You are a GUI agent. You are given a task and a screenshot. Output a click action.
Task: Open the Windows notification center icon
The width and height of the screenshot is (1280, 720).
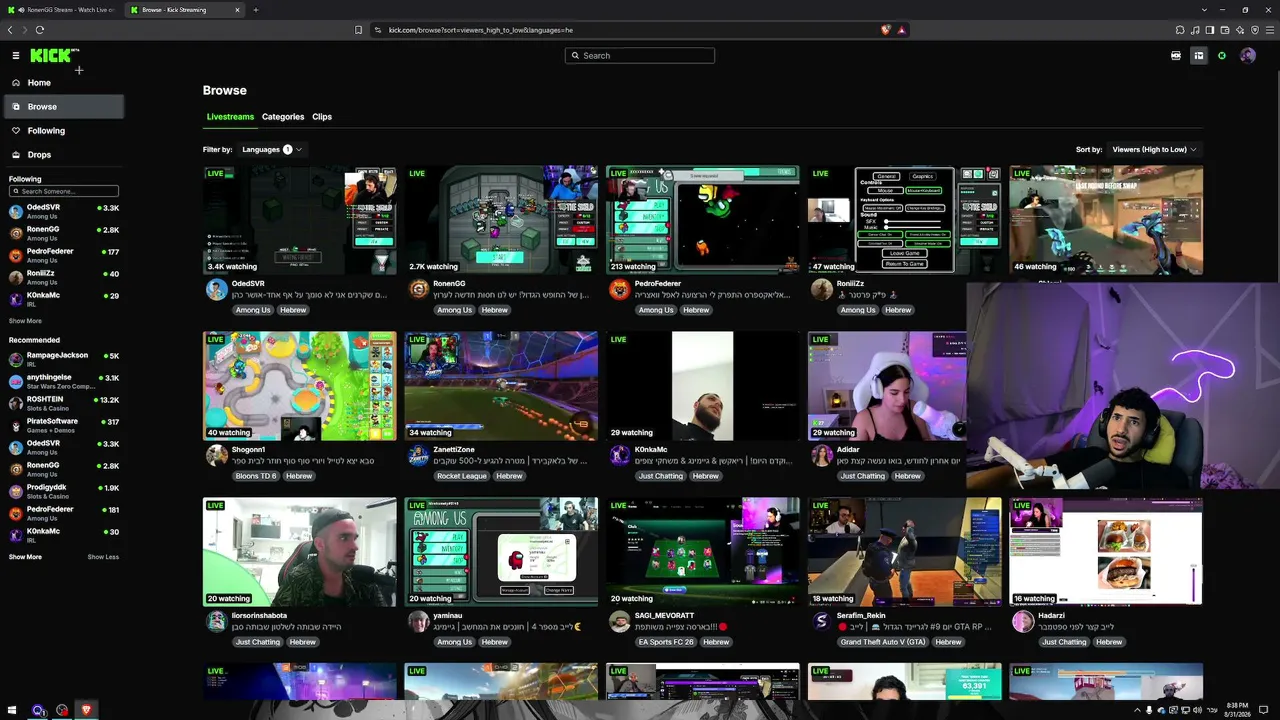click(1265, 710)
